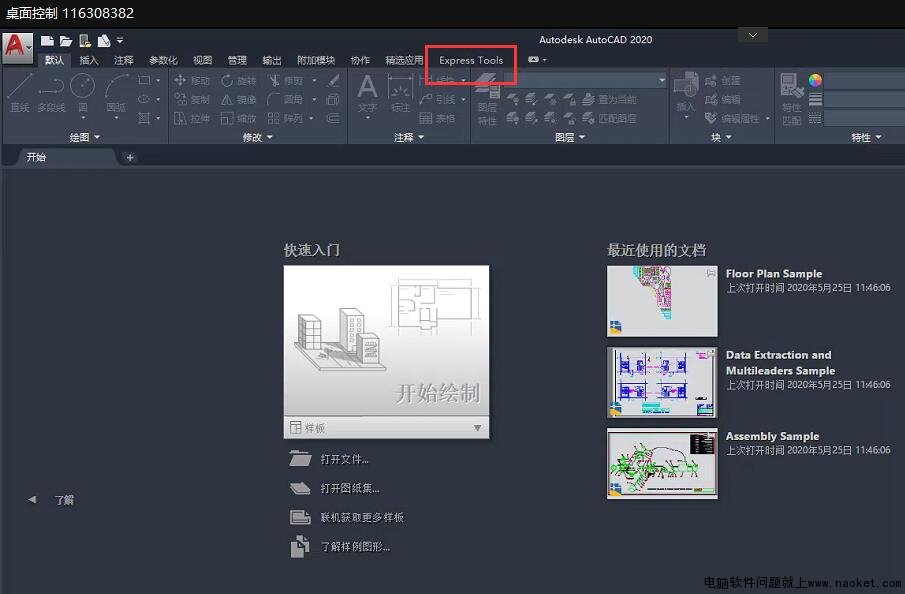Select the Leader (引线) tool
This screenshot has height=594, width=905.
coord(439,99)
